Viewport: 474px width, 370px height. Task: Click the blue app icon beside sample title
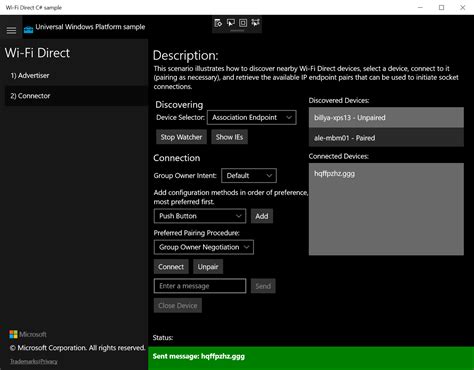28,30
